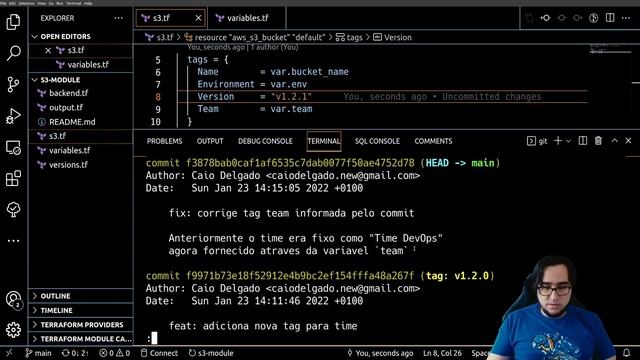Switch to the variables.tf editor tab
The image size is (640, 360).
pyautogui.click(x=247, y=18)
